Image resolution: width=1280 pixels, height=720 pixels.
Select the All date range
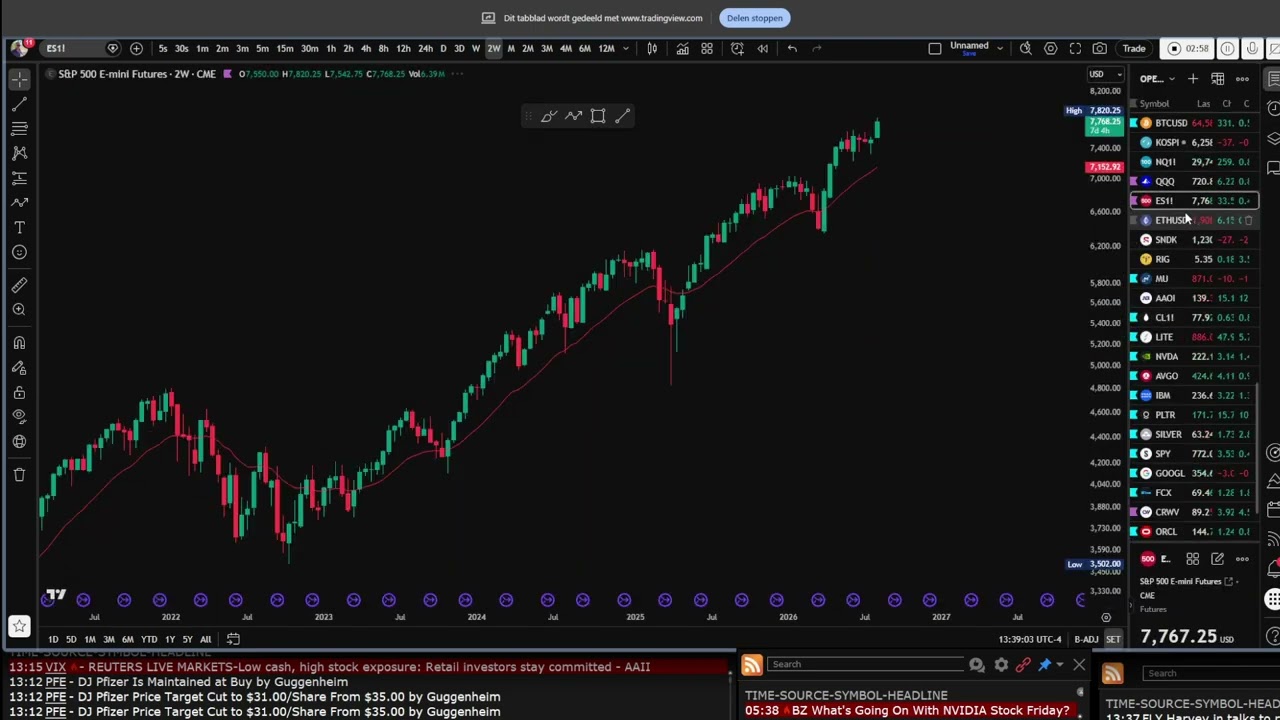click(x=205, y=639)
